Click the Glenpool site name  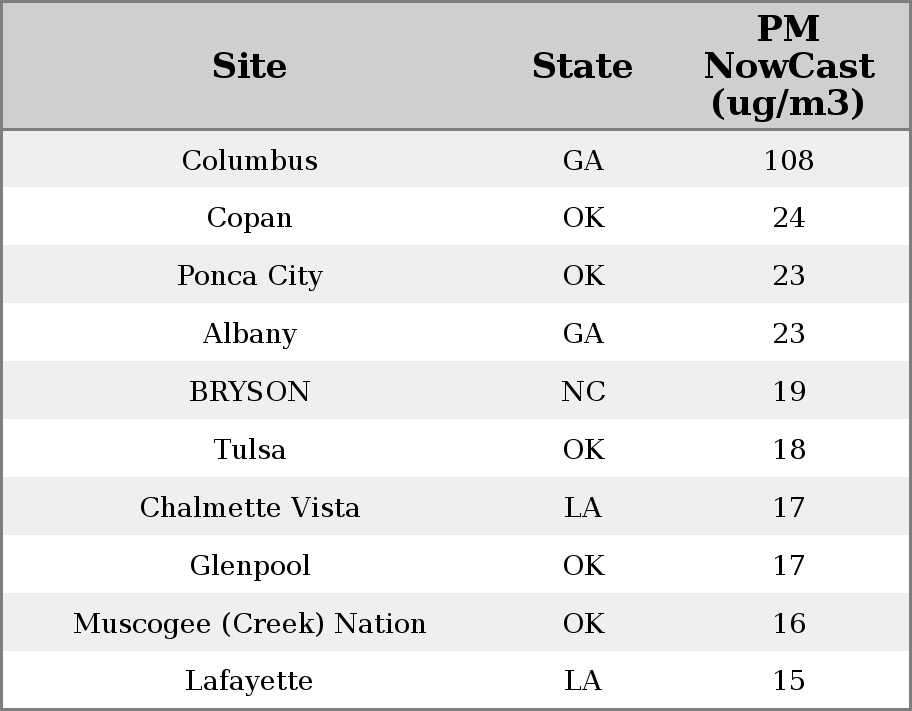pyautogui.click(x=249, y=566)
